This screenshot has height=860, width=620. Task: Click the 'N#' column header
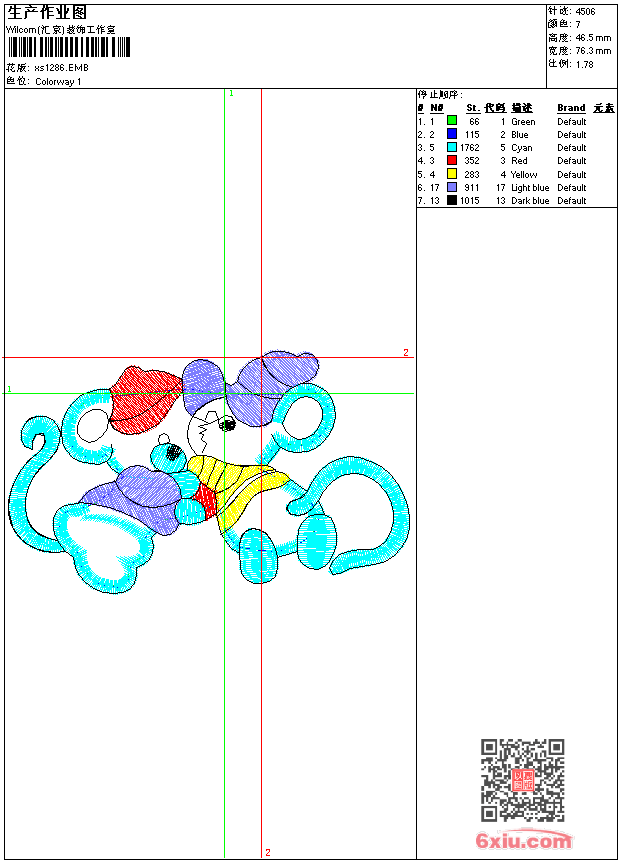(437, 108)
